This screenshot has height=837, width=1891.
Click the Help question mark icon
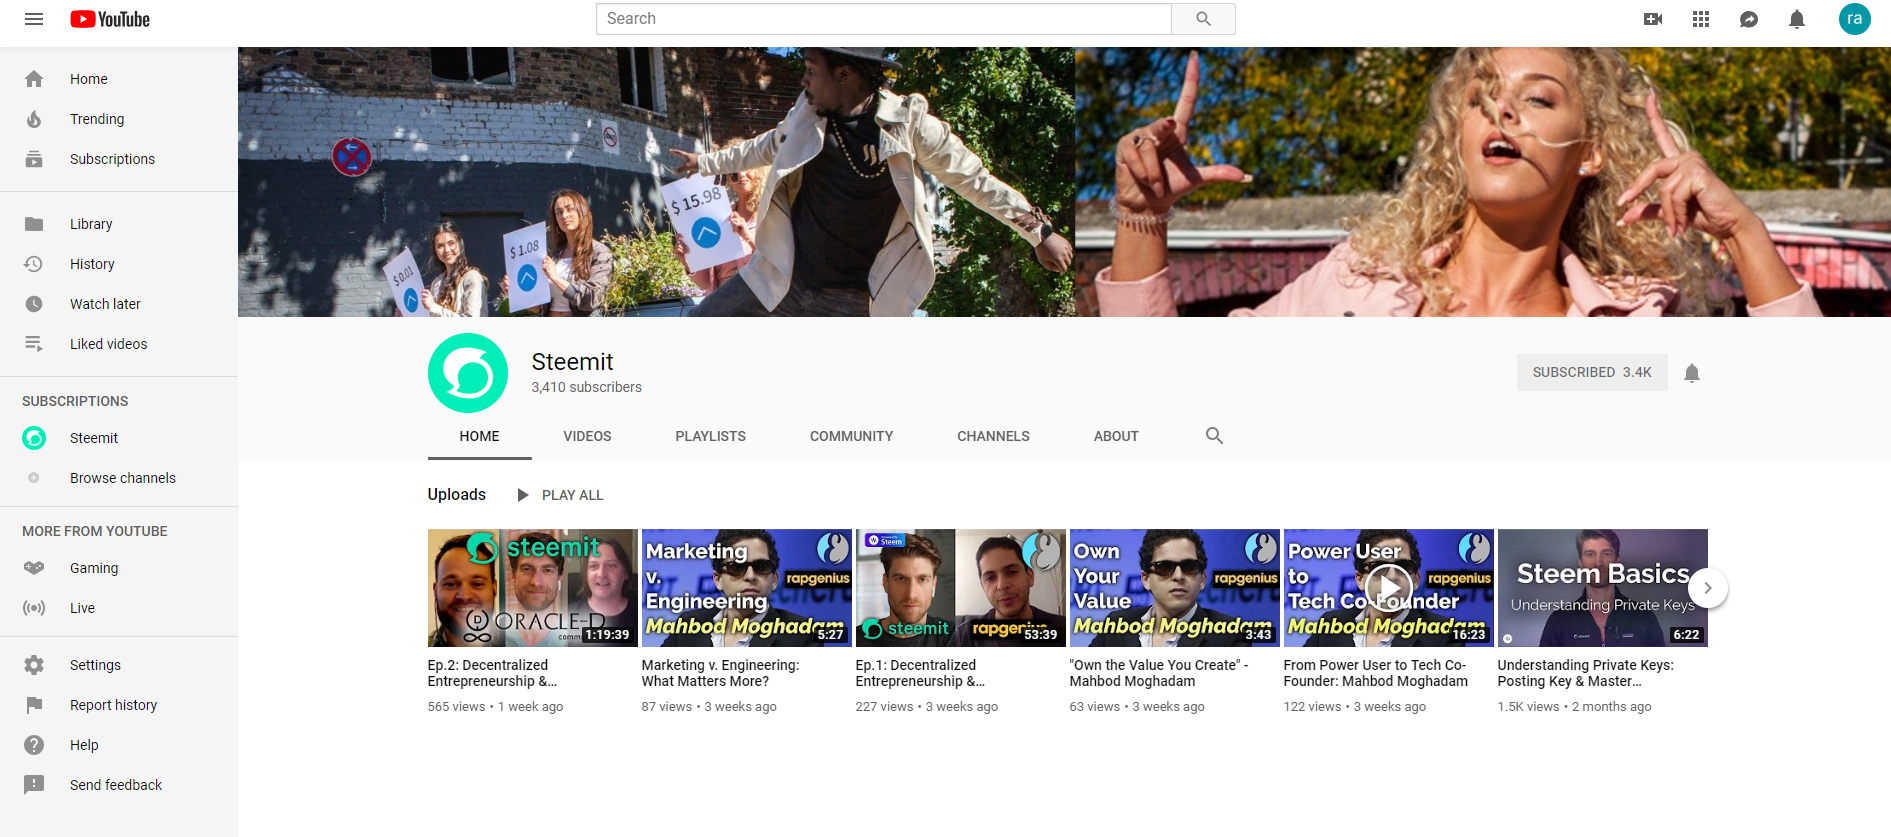pos(34,745)
